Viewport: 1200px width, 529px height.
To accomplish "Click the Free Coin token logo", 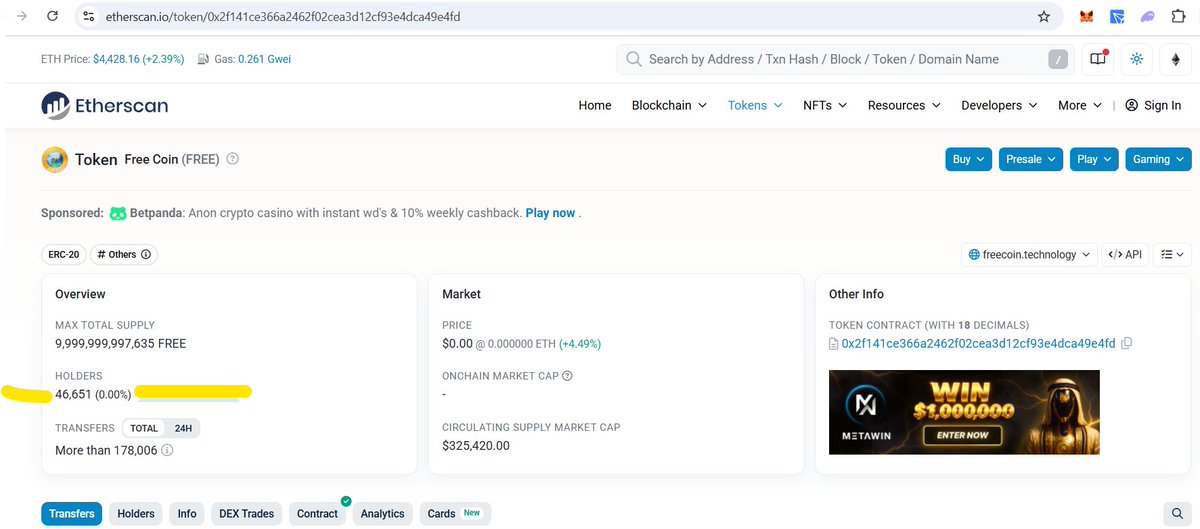I will click(x=54, y=159).
